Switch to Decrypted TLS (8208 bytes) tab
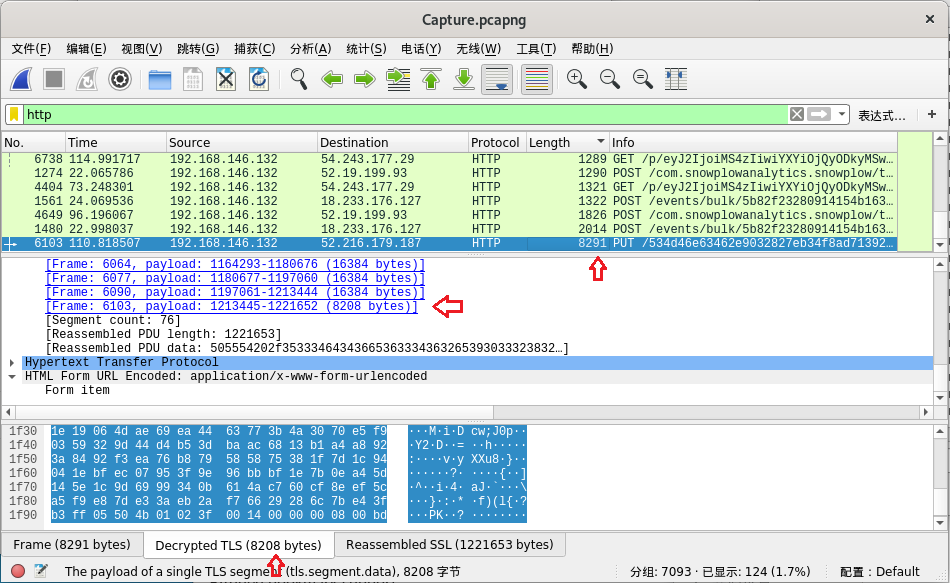The image size is (950, 583). pos(238,545)
